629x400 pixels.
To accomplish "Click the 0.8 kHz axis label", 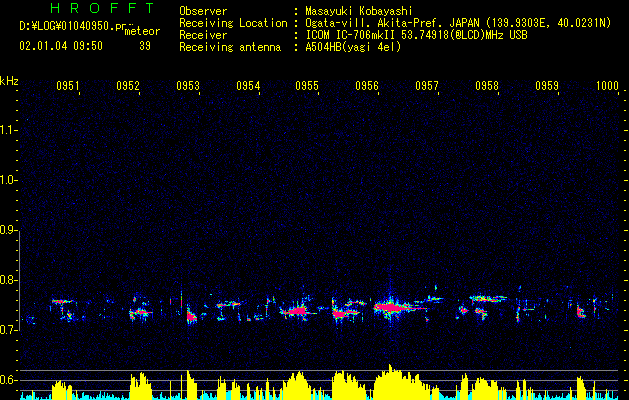I will [8, 280].
